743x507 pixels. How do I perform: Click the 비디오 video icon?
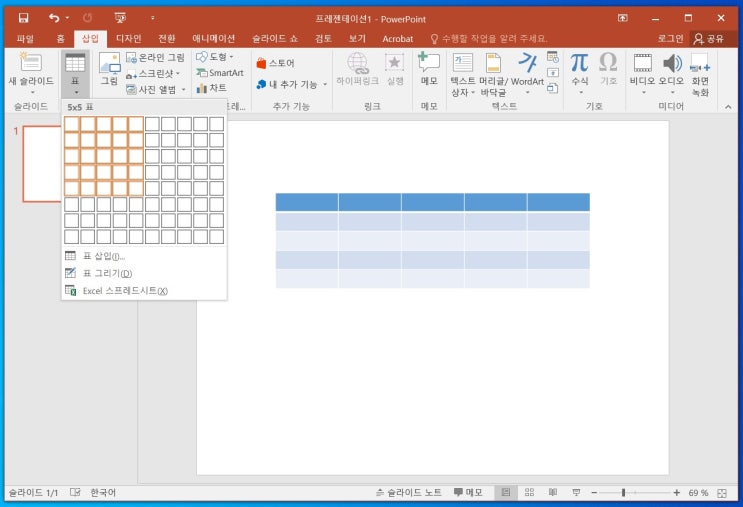pos(643,63)
